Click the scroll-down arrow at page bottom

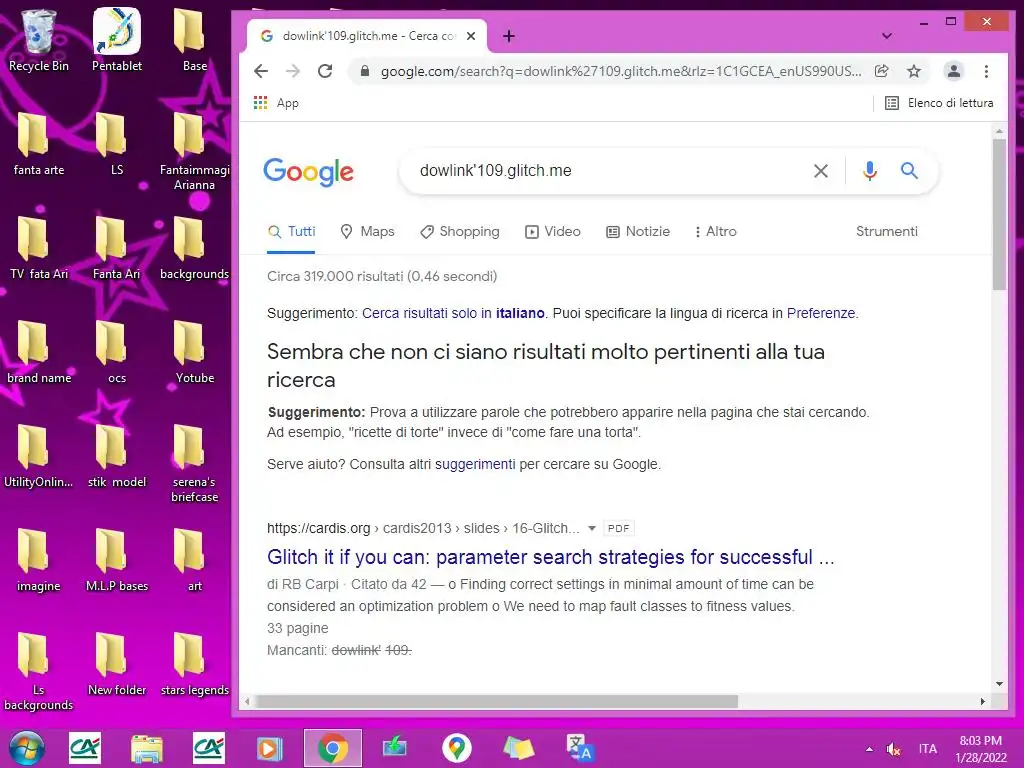coord(999,684)
